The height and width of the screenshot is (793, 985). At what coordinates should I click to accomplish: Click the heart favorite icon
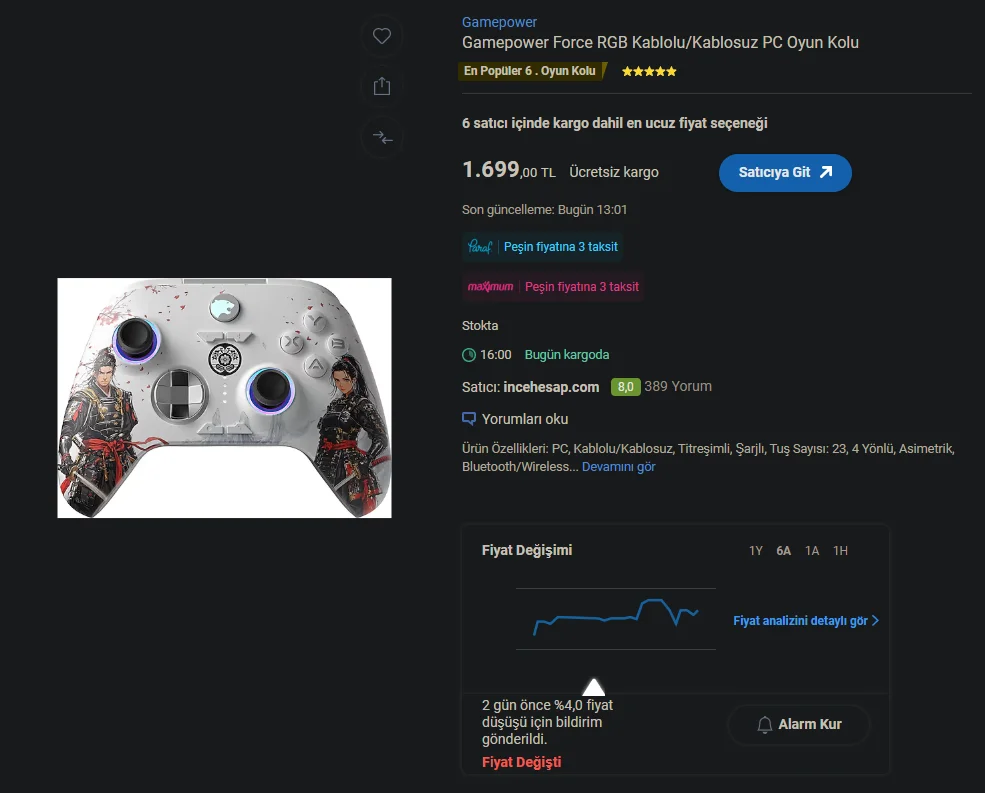381,36
